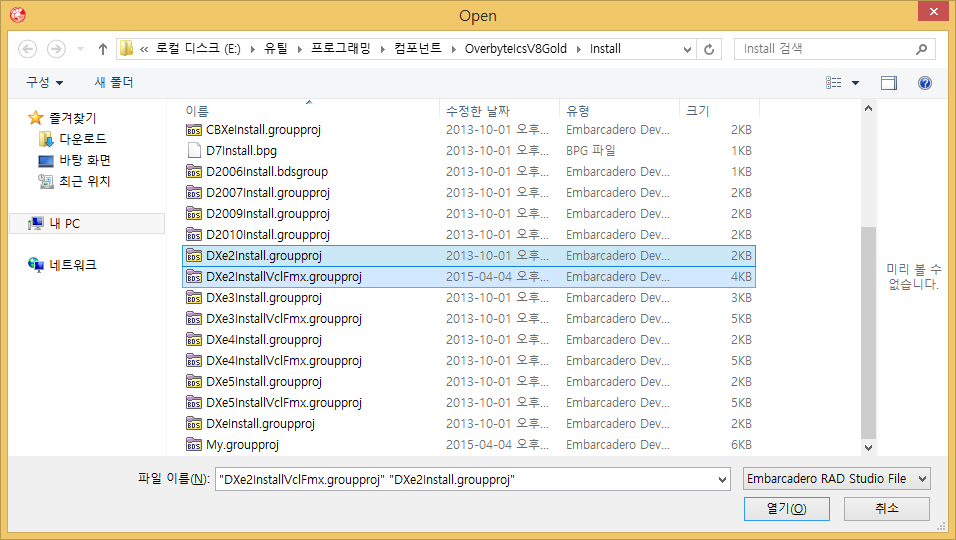Refresh the current folder listing
Image resolution: width=956 pixels, height=540 pixels.
tap(710, 49)
